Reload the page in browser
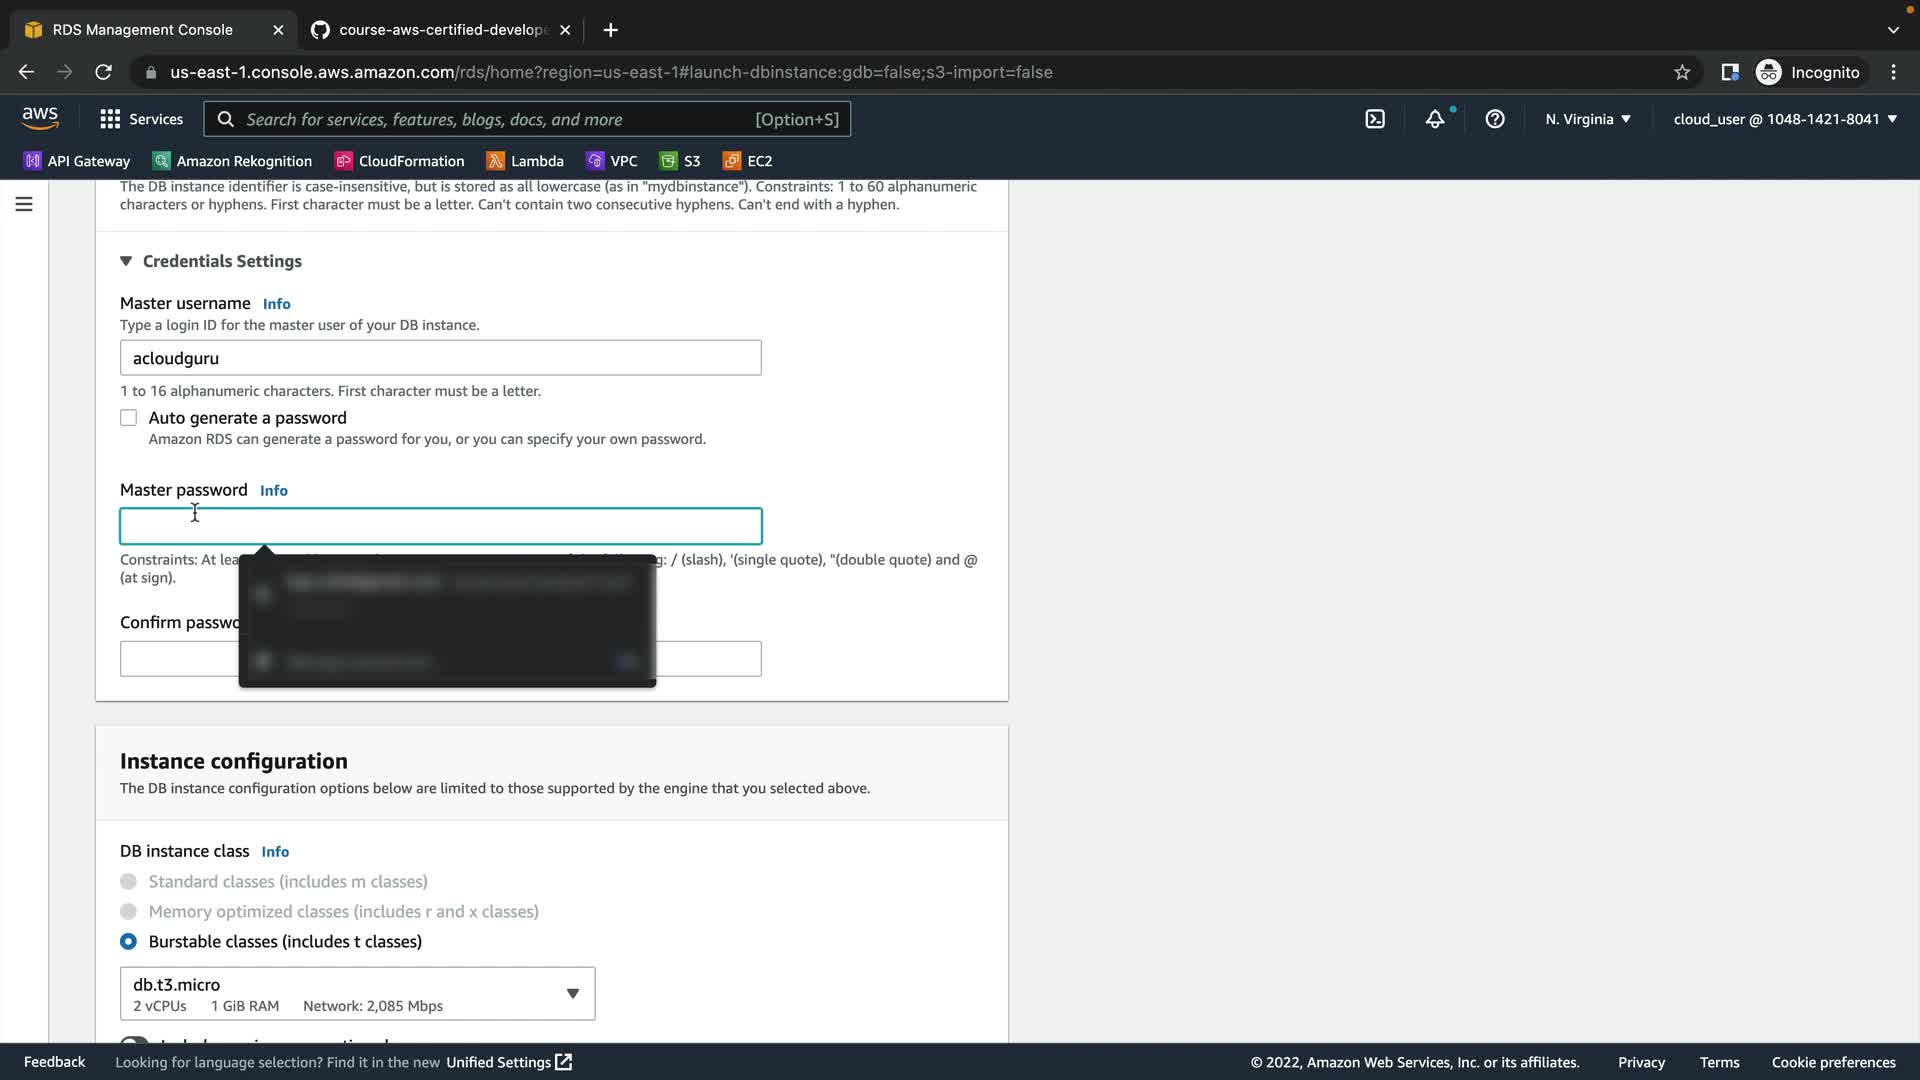The width and height of the screenshot is (1920, 1080). click(x=103, y=72)
